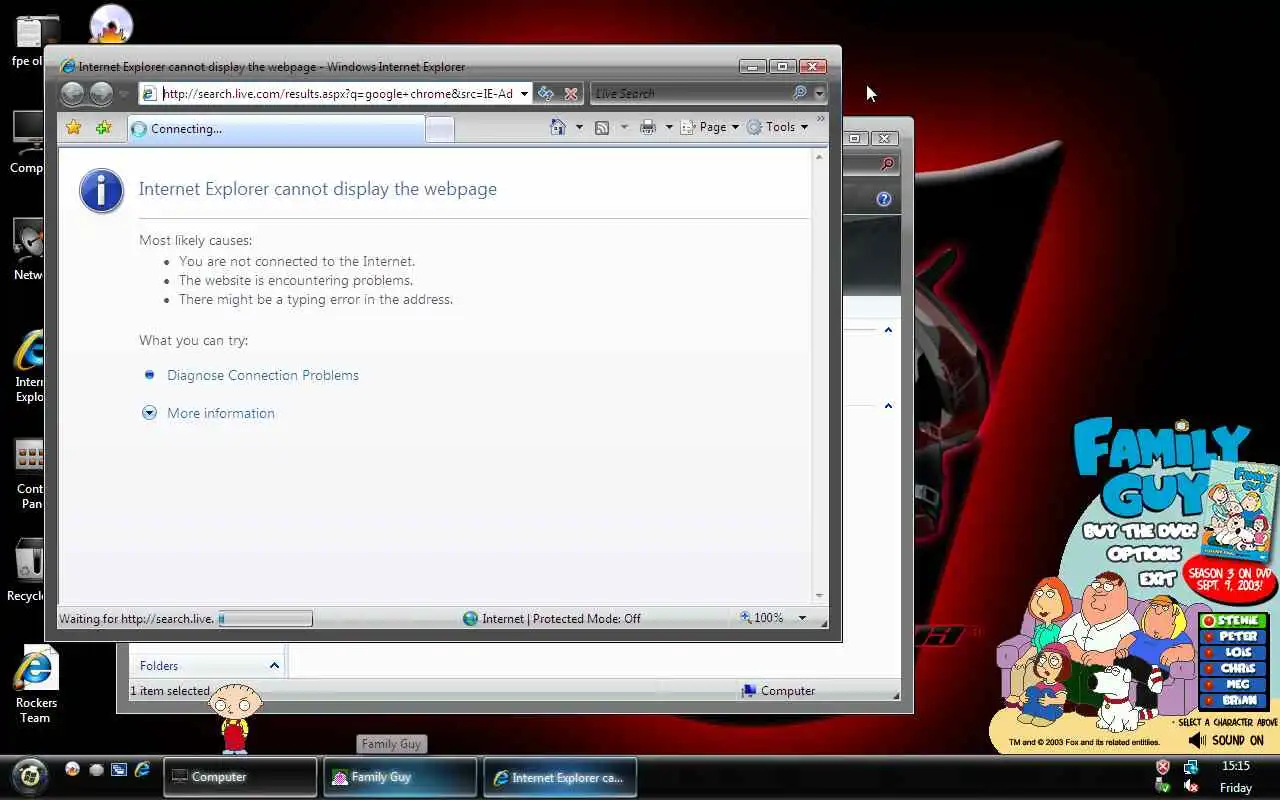Image resolution: width=1280 pixels, height=800 pixels.
Task: Open the Rockers Team desktop shortcut
Action: click(35, 685)
